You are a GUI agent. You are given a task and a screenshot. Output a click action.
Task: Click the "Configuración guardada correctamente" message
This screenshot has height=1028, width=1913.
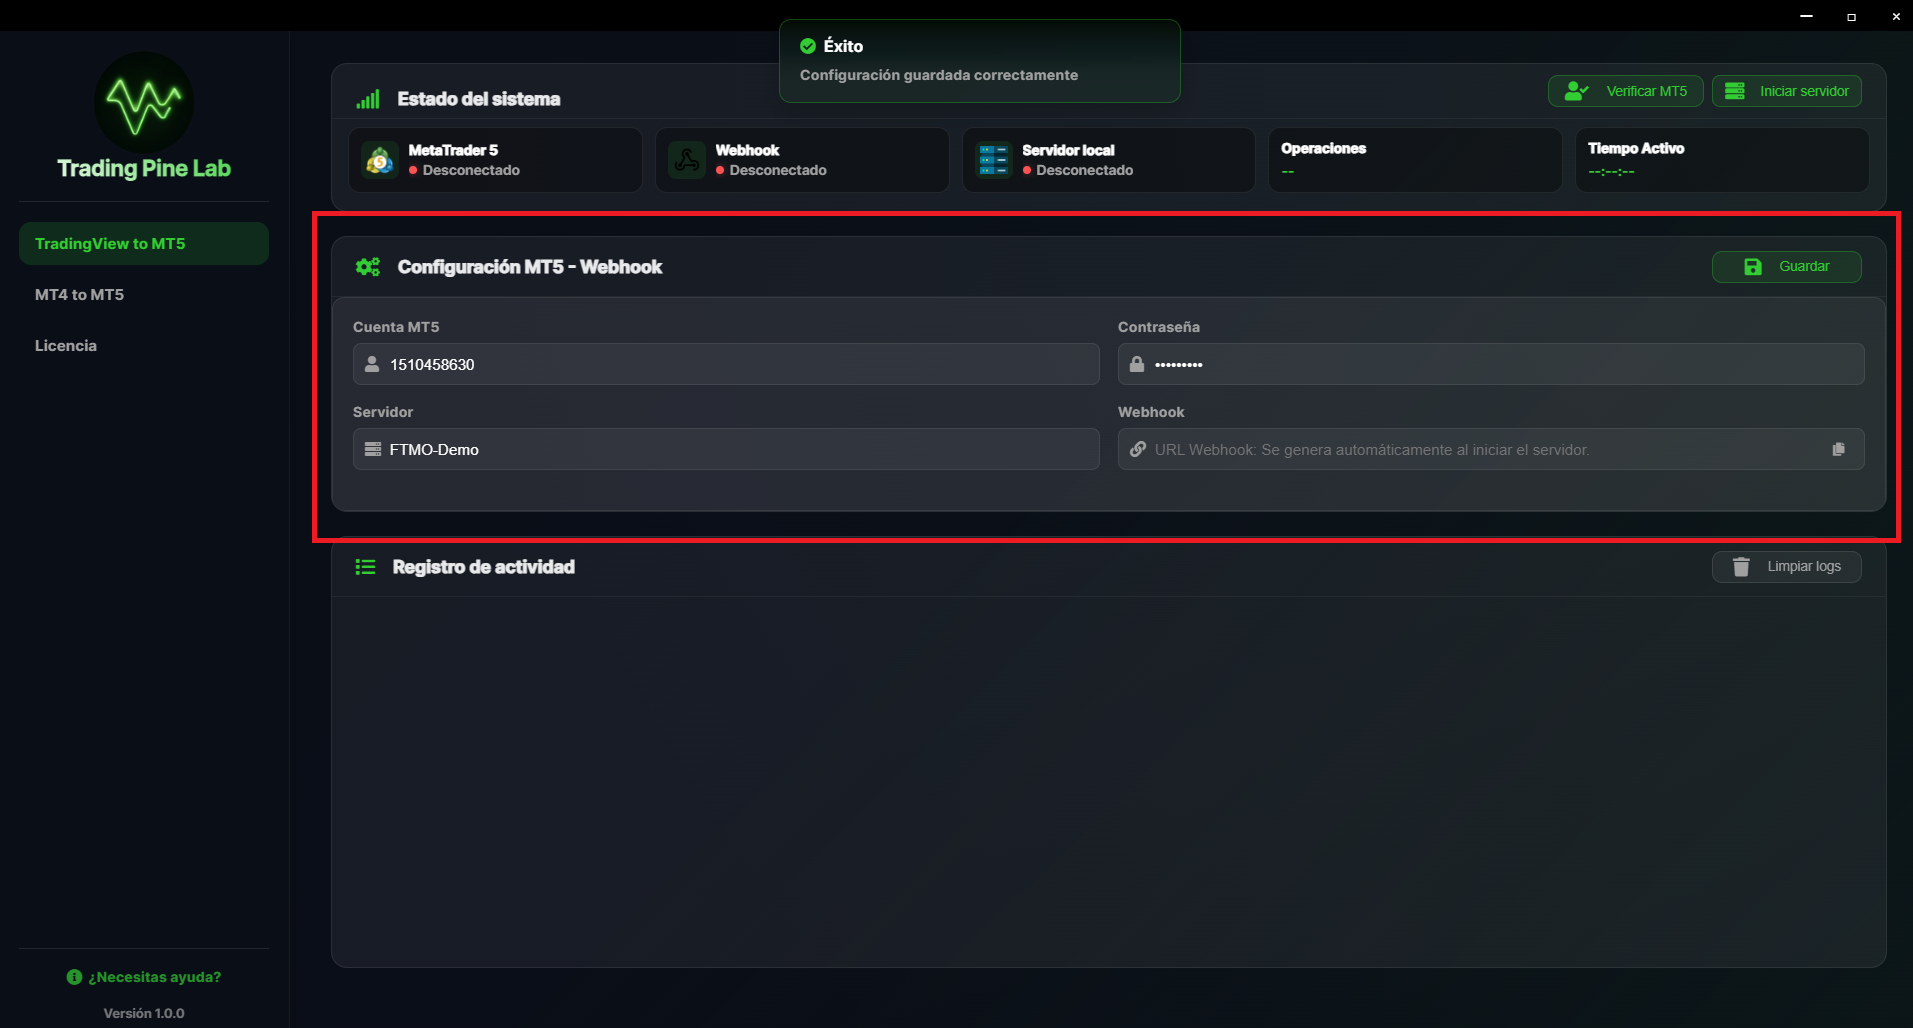click(939, 75)
